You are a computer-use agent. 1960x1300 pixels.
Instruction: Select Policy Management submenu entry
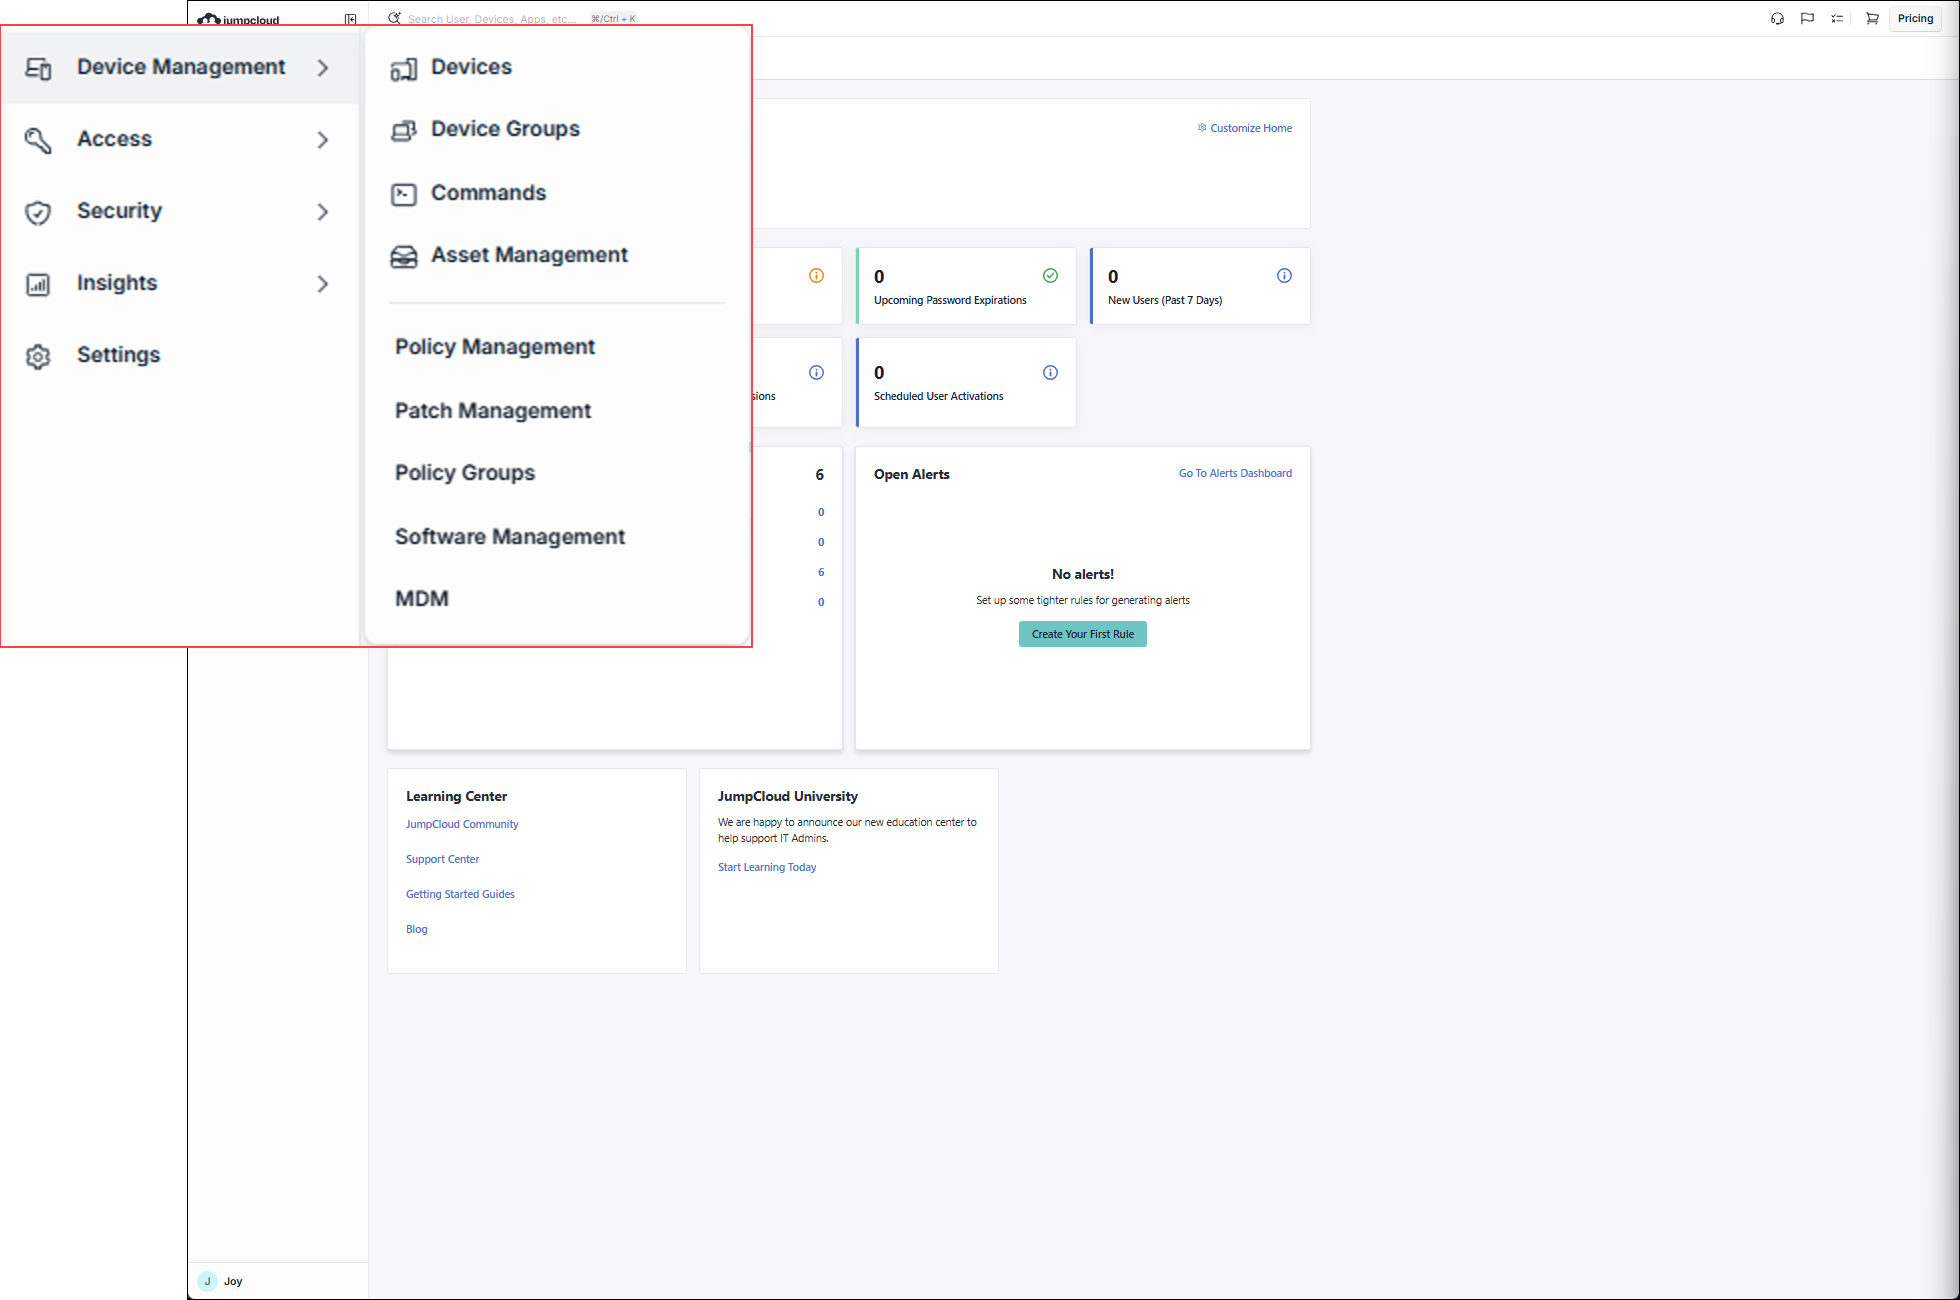pos(495,347)
